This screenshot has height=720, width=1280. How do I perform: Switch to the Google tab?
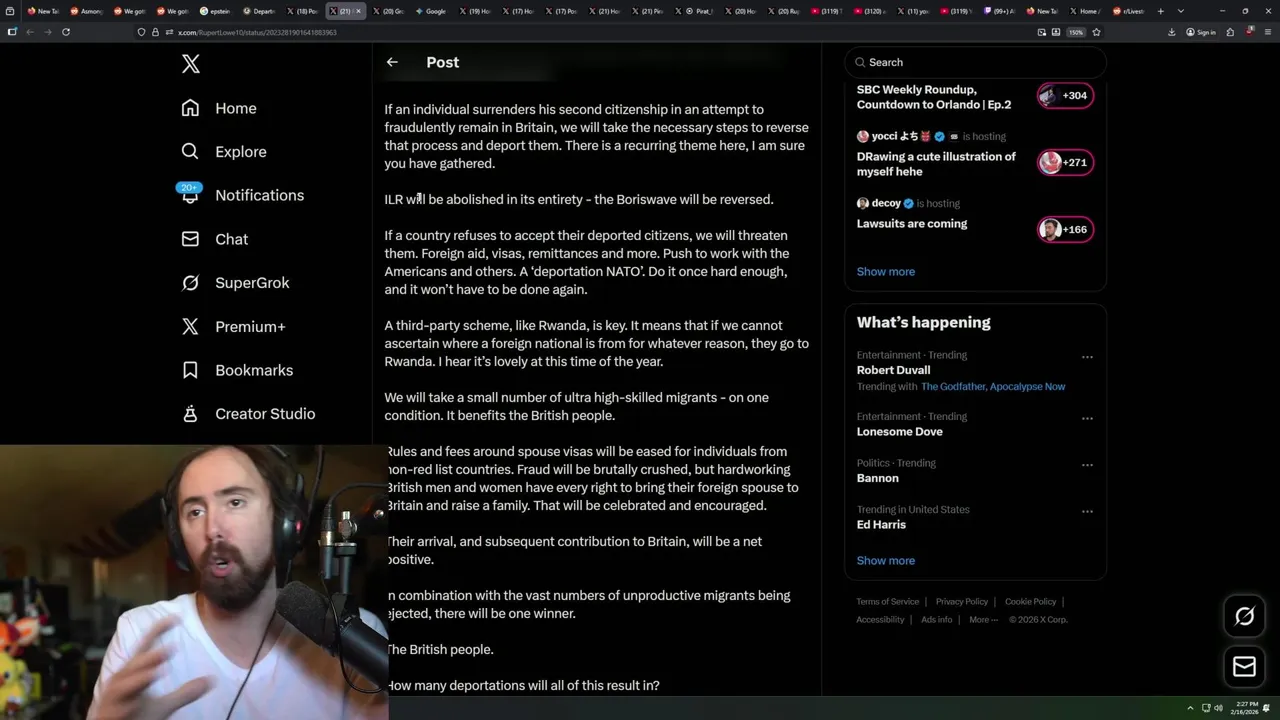430,11
